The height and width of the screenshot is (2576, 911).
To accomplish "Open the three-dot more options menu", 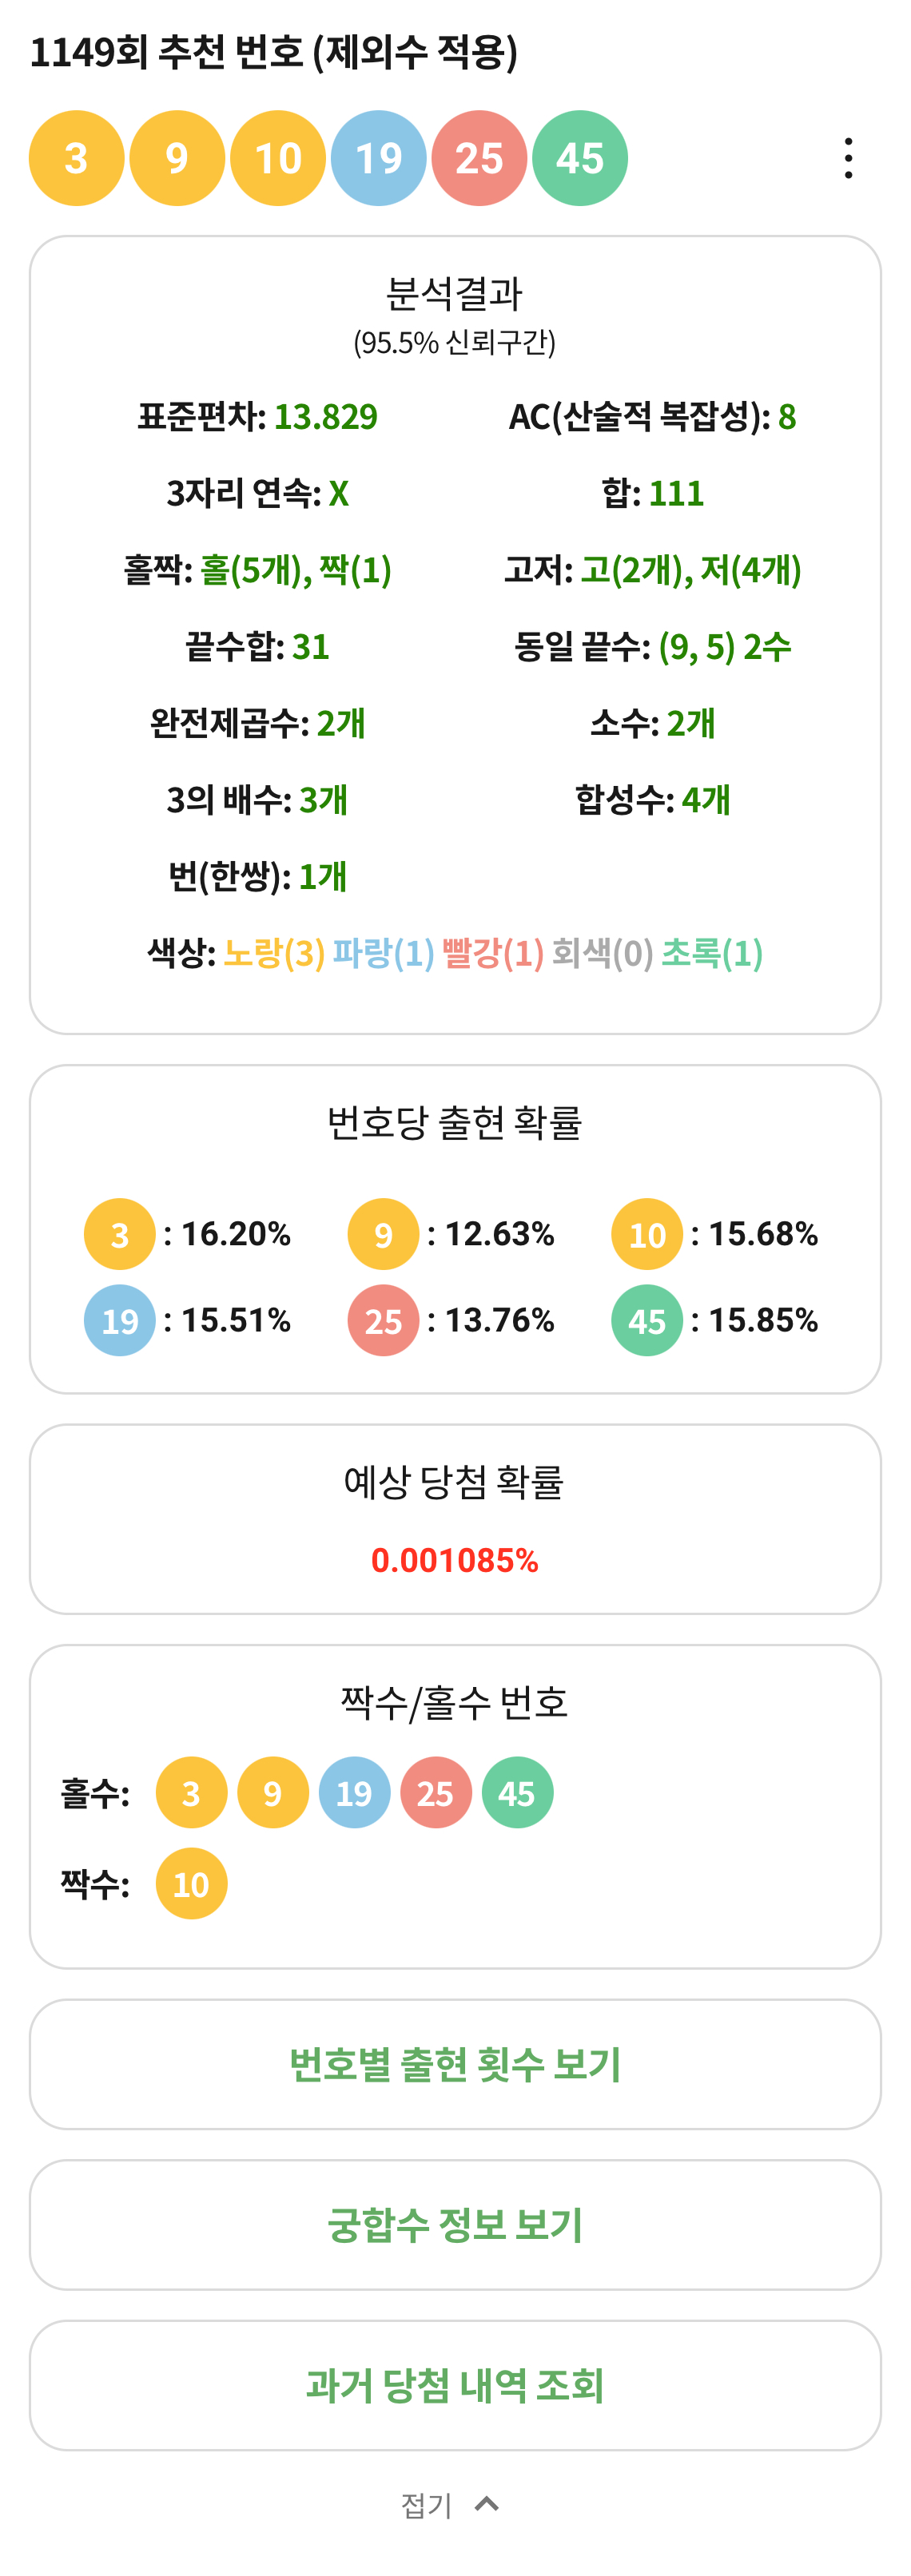I will point(848,158).
